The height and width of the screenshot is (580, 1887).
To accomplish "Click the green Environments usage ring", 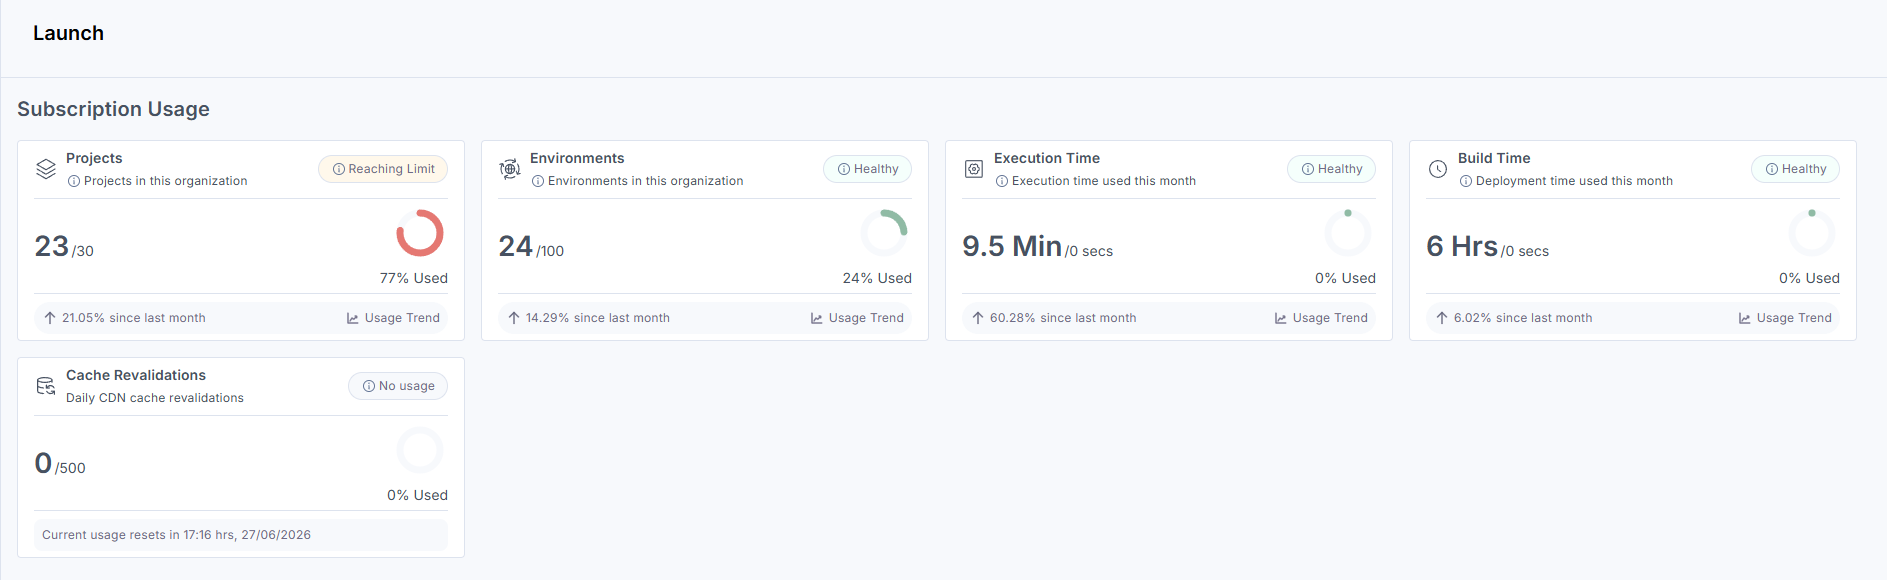I will coord(884,233).
